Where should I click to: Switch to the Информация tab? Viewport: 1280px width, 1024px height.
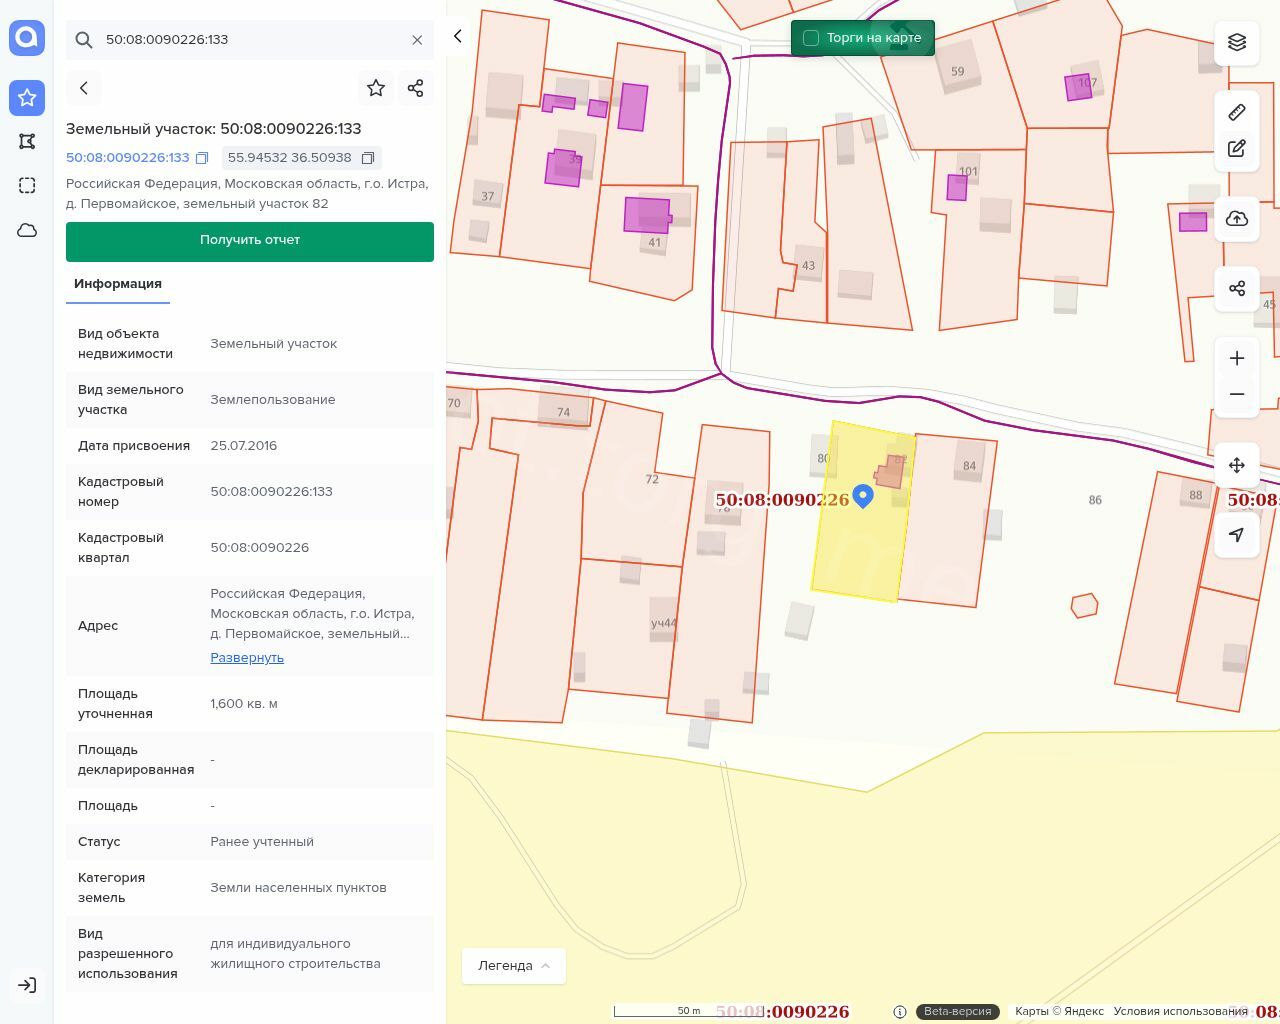[x=118, y=284]
